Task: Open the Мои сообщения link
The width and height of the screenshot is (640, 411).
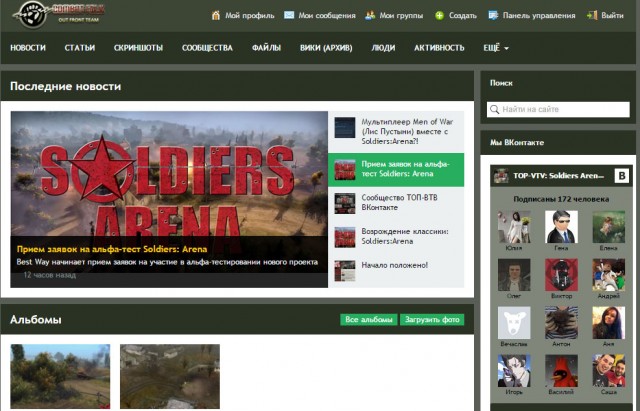Action: [x=327, y=16]
